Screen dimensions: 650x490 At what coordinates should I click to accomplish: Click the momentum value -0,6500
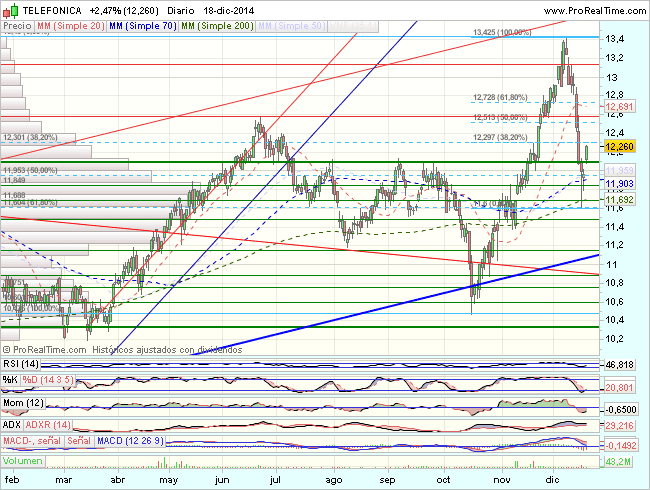coord(620,410)
